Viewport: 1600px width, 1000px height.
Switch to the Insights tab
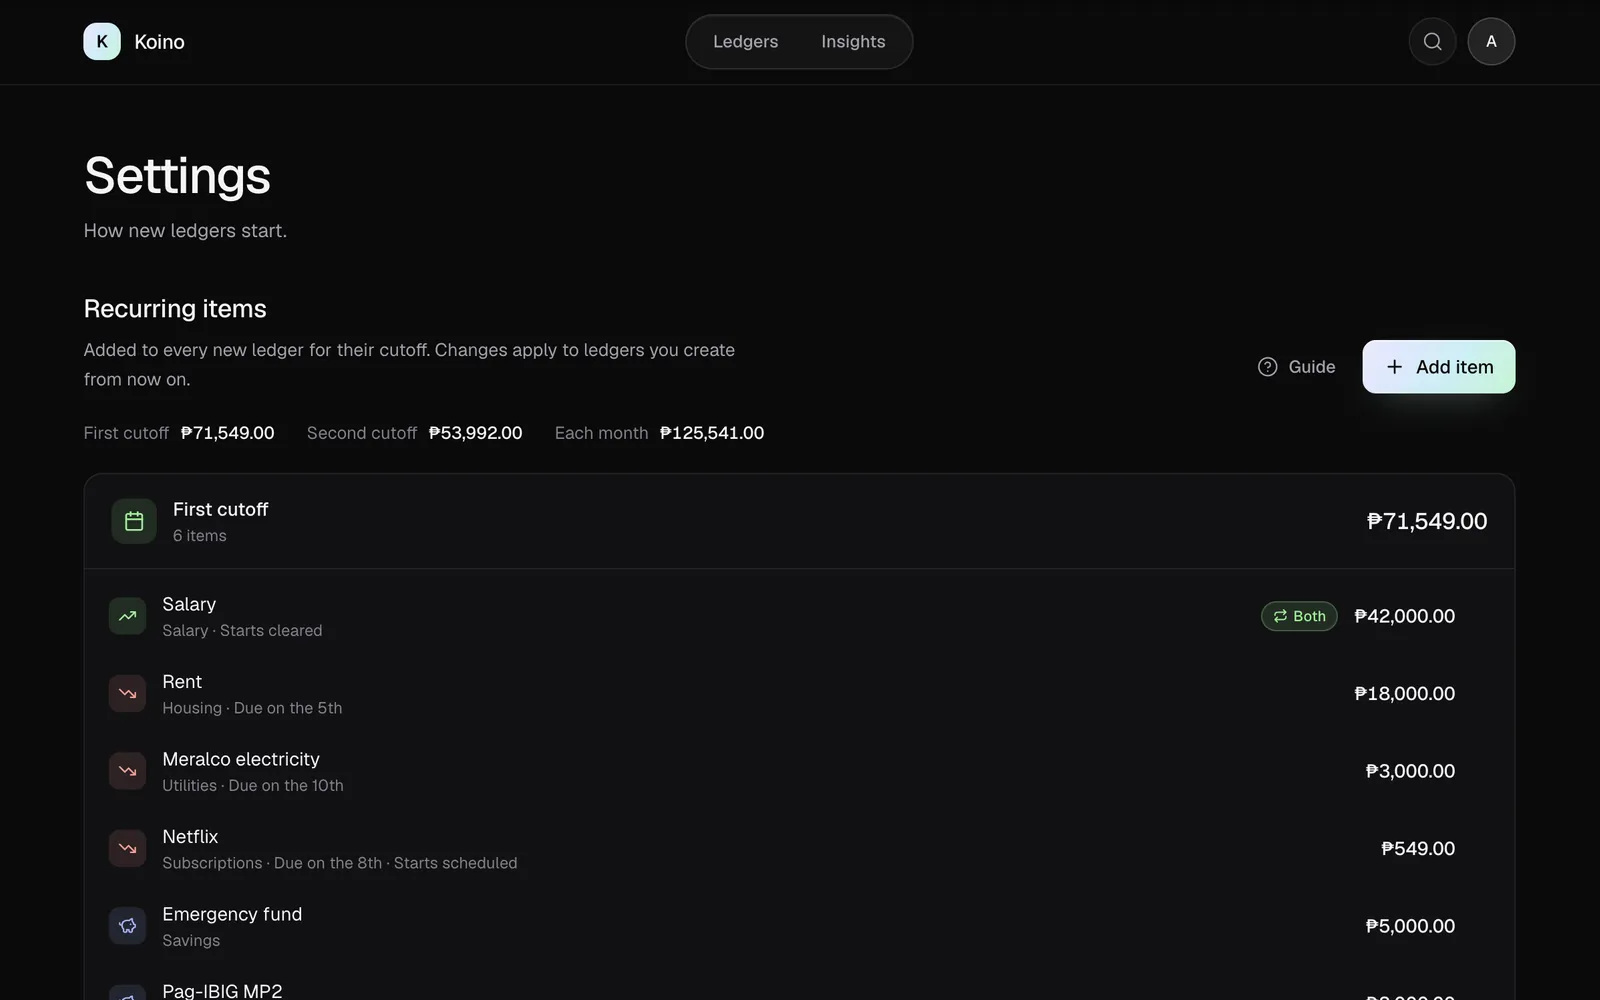(853, 42)
